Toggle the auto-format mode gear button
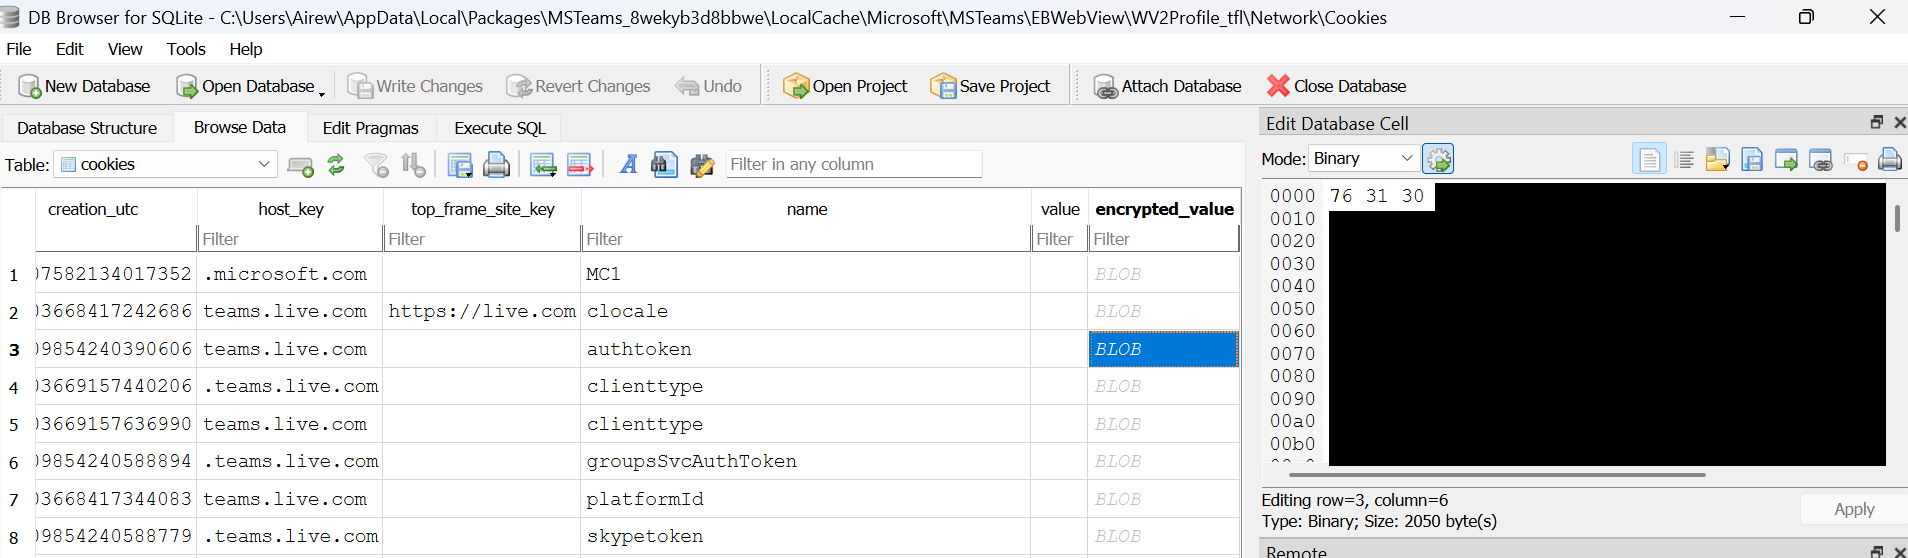This screenshot has width=1908, height=558. (x=1438, y=159)
